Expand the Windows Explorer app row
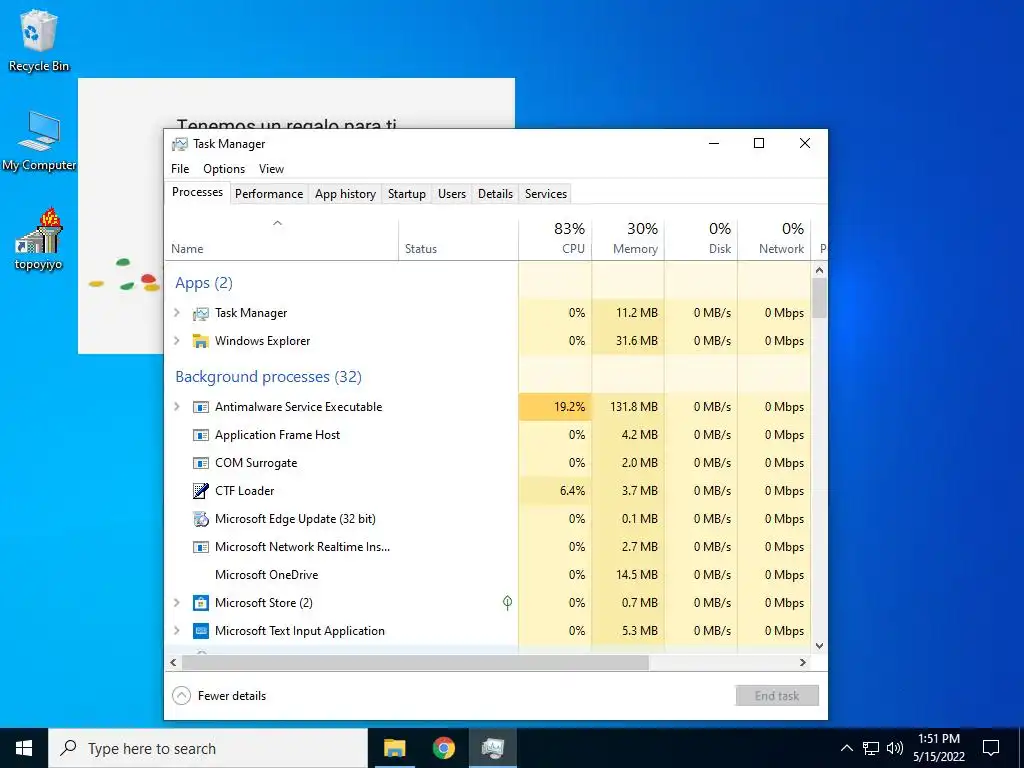Screen dimensions: 1024x768 pos(176,341)
